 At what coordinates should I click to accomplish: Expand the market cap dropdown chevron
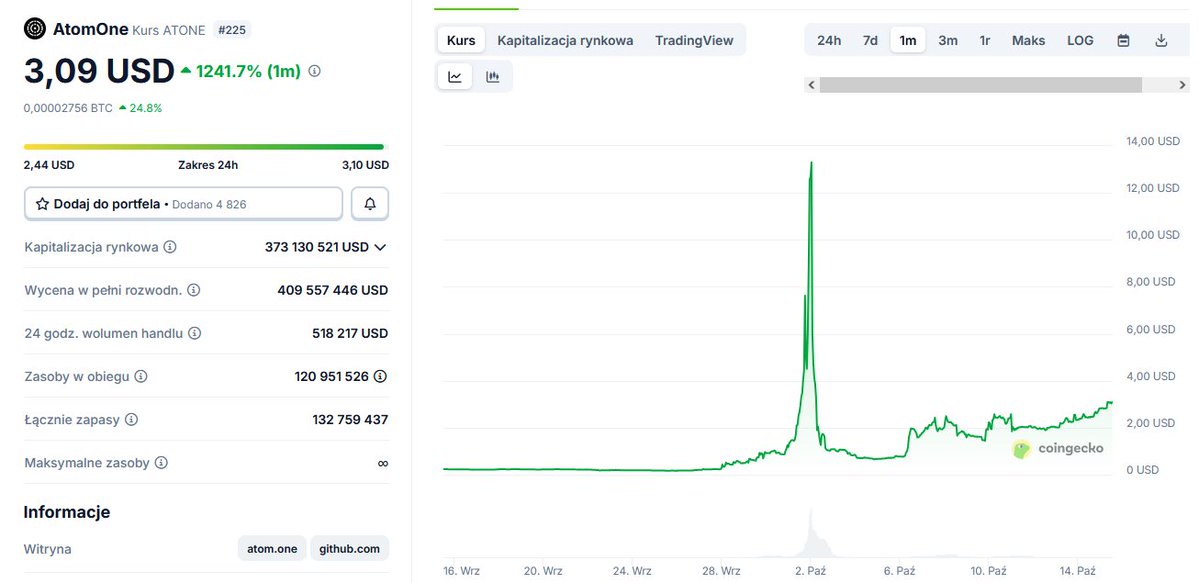point(380,247)
